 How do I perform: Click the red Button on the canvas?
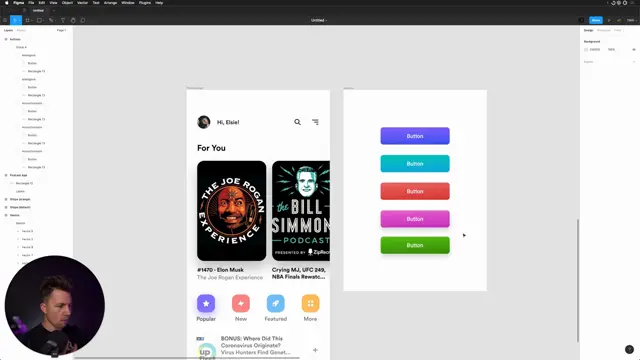coord(415,191)
